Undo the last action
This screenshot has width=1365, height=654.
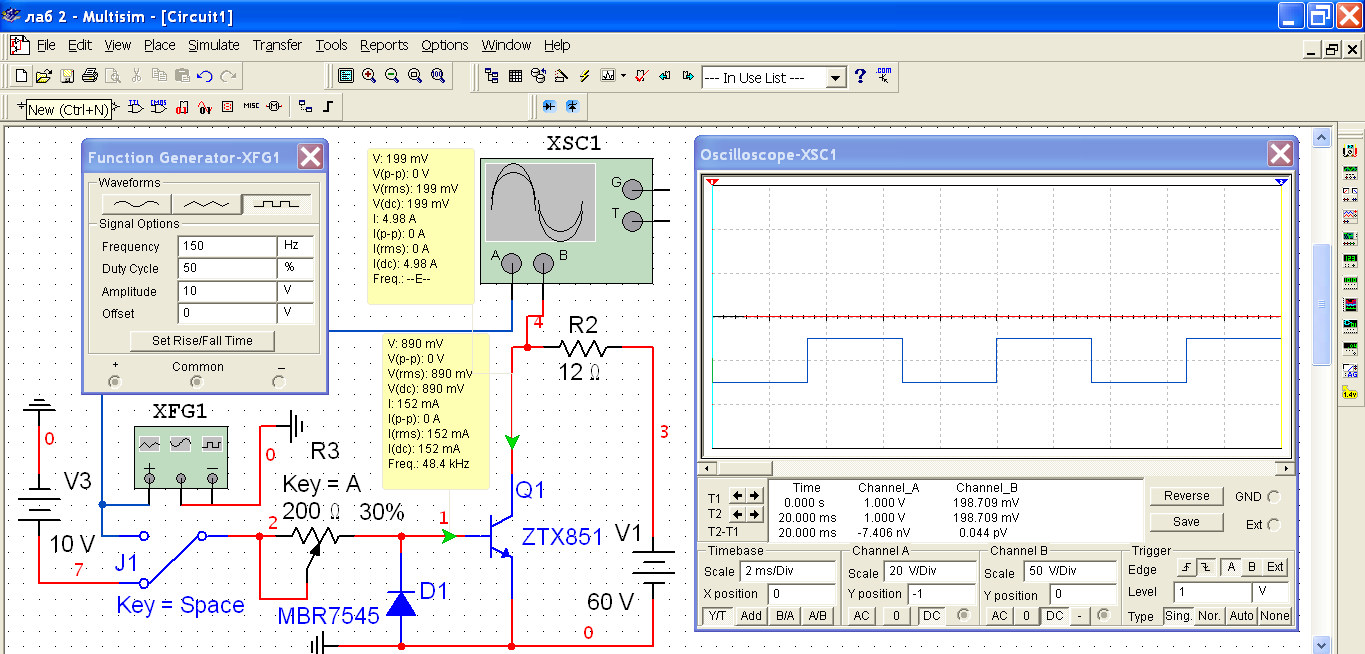(x=205, y=76)
